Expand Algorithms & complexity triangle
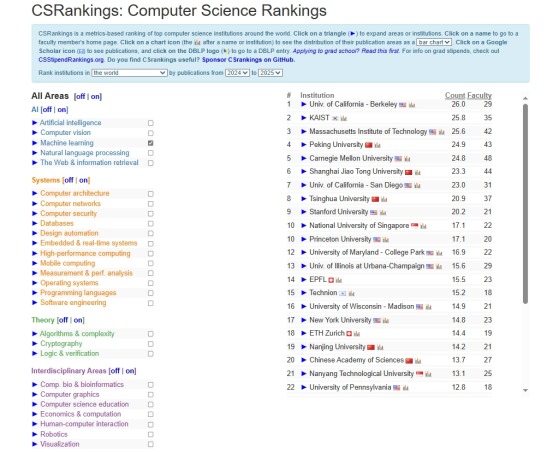This screenshot has height=452, width=554. [35, 334]
